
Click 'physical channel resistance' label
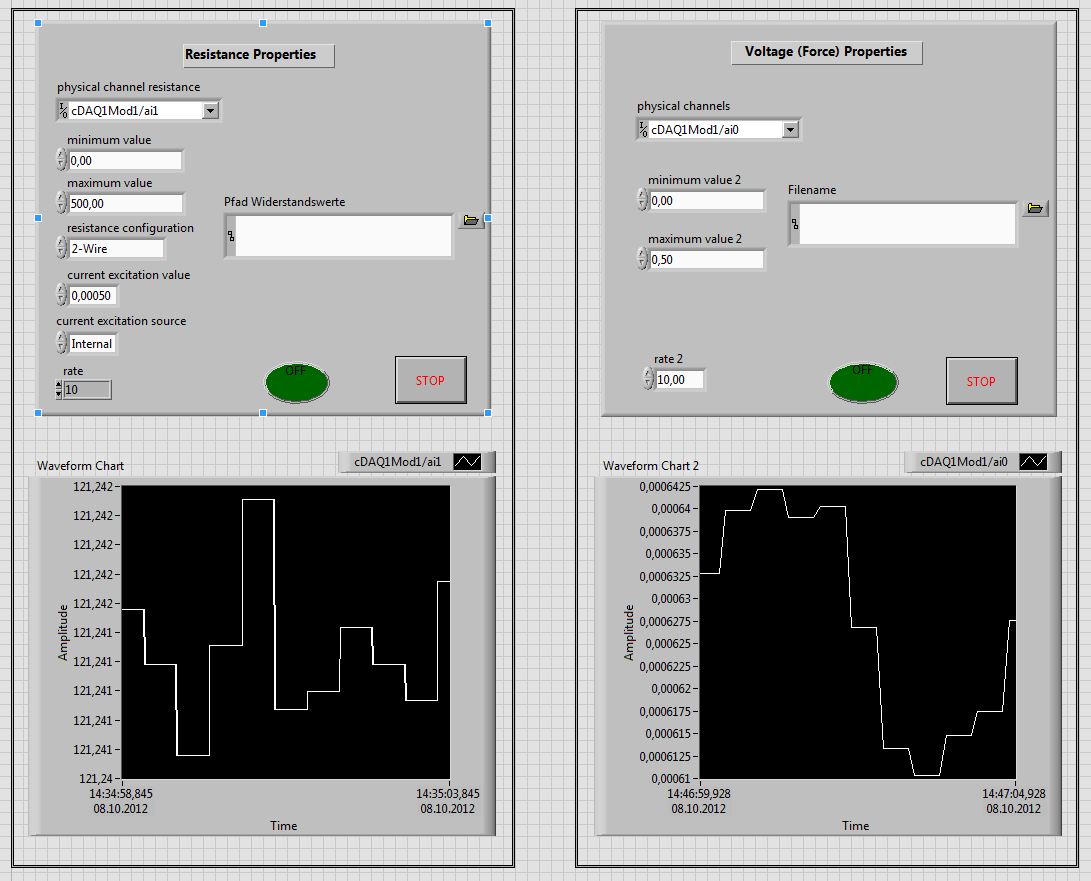coord(129,87)
